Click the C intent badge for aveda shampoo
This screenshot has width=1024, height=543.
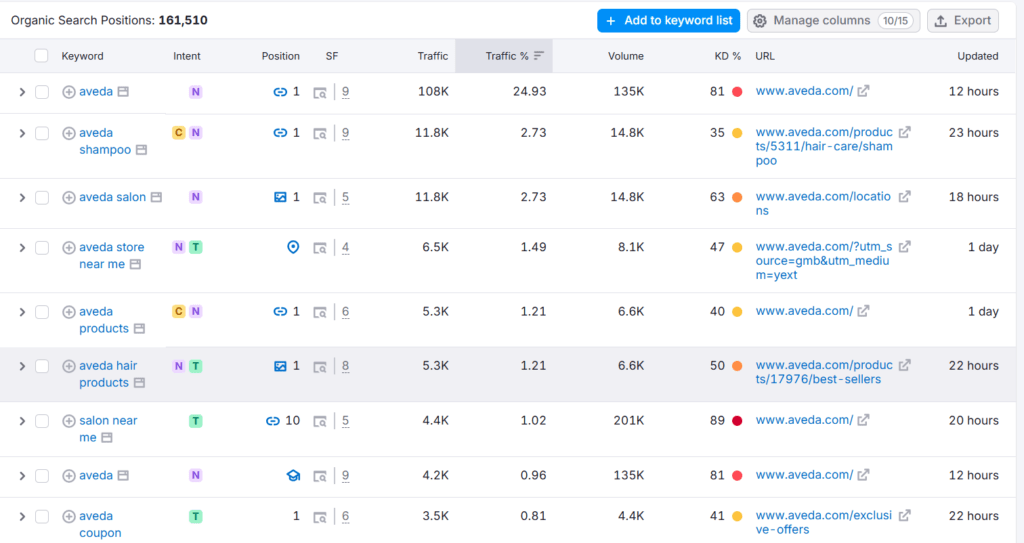click(x=178, y=133)
